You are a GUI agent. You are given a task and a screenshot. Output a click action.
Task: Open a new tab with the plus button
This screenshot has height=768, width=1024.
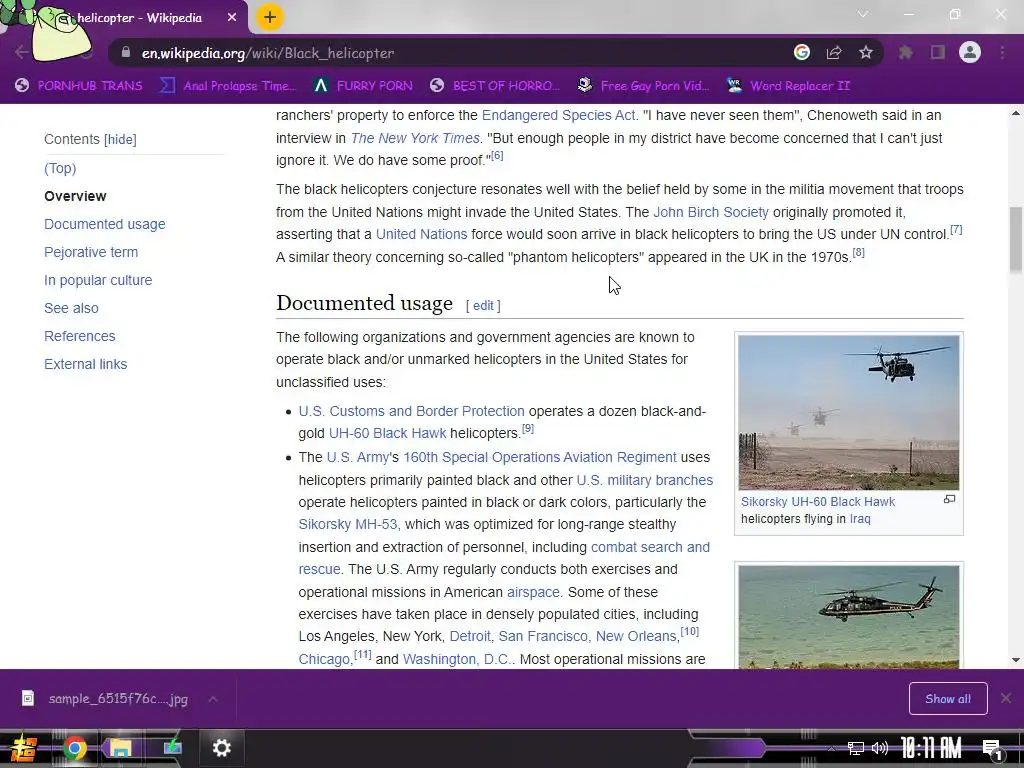tap(270, 17)
